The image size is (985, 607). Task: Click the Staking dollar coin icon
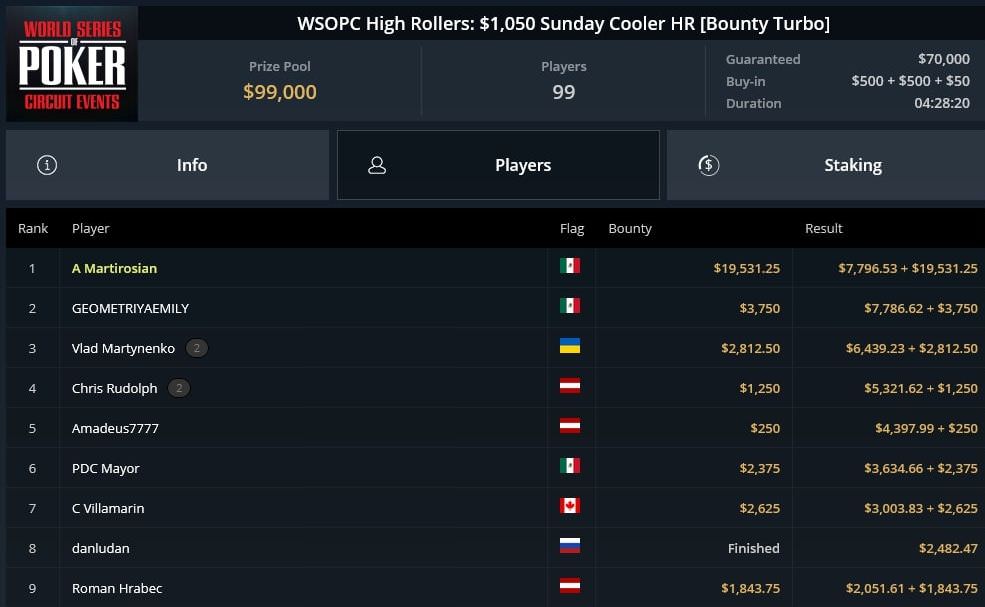[709, 165]
